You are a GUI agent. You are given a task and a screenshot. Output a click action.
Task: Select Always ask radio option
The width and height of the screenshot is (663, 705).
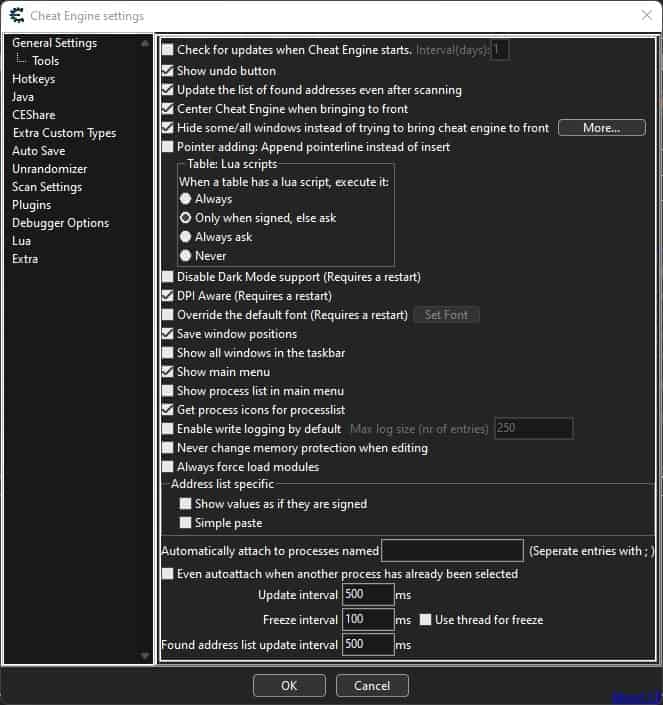point(185,237)
